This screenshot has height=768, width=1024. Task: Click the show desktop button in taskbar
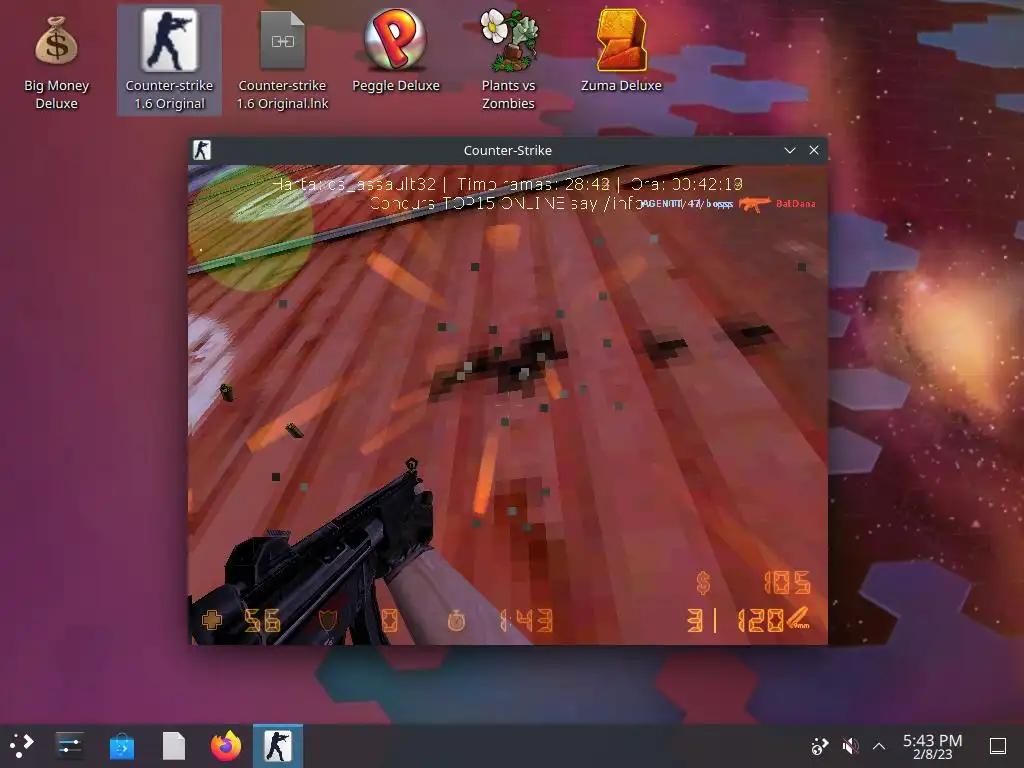[x=997, y=746]
